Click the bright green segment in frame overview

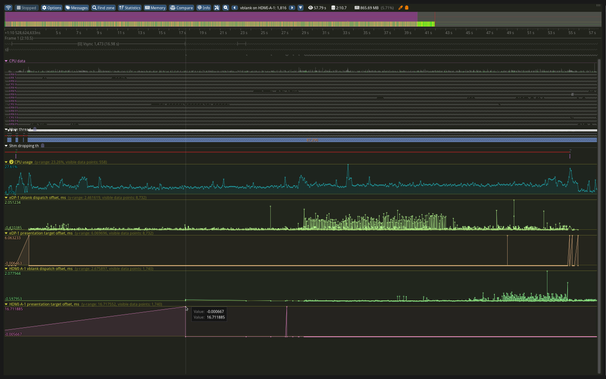tap(426, 24)
